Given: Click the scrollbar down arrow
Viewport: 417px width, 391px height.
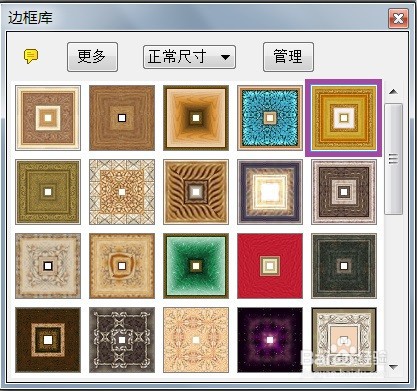Looking at the screenshot, I should (x=394, y=367).
